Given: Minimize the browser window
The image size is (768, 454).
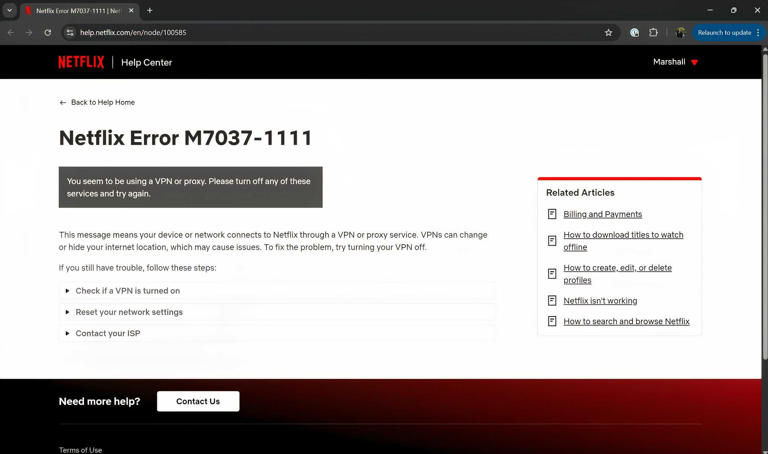Looking at the screenshot, I should [710, 10].
